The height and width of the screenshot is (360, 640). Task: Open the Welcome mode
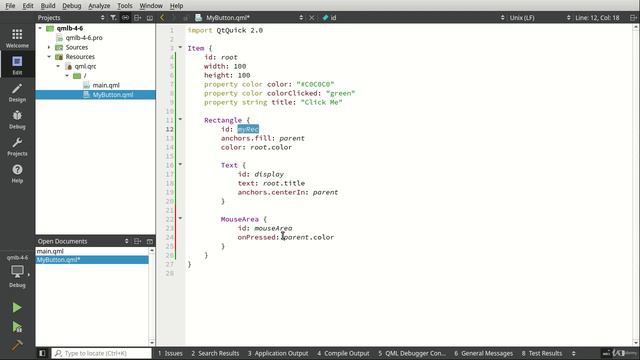17,38
